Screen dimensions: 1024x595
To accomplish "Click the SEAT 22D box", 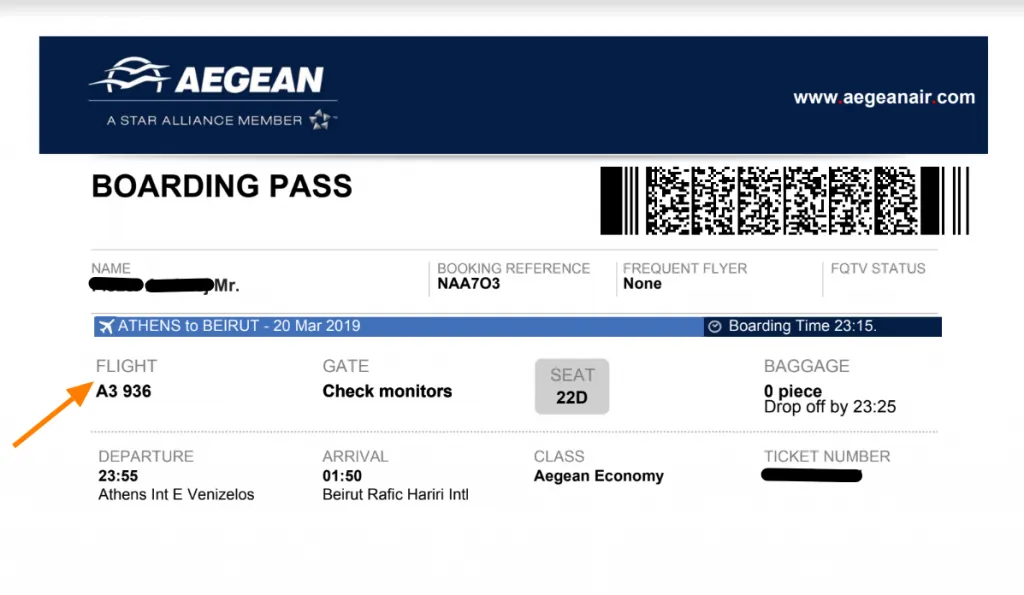I will pyautogui.click(x=572, y=386).
